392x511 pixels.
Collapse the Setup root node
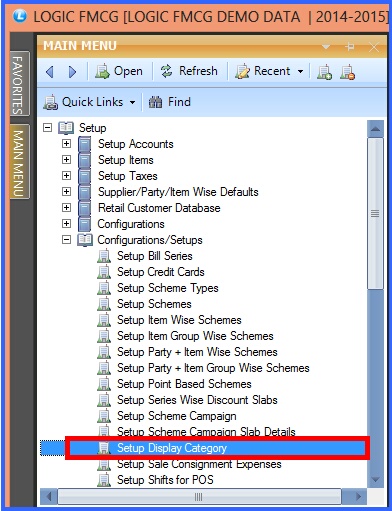48,127
